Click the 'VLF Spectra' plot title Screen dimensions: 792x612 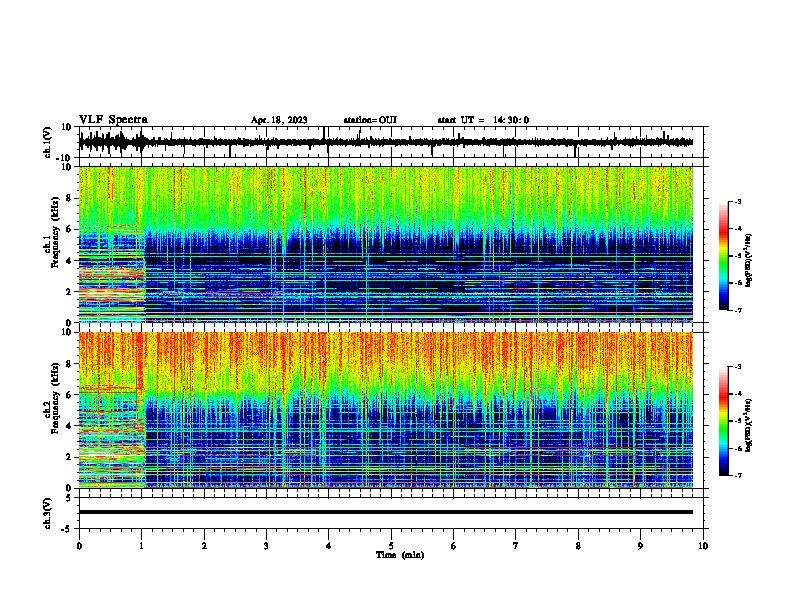tap(113, 119)
